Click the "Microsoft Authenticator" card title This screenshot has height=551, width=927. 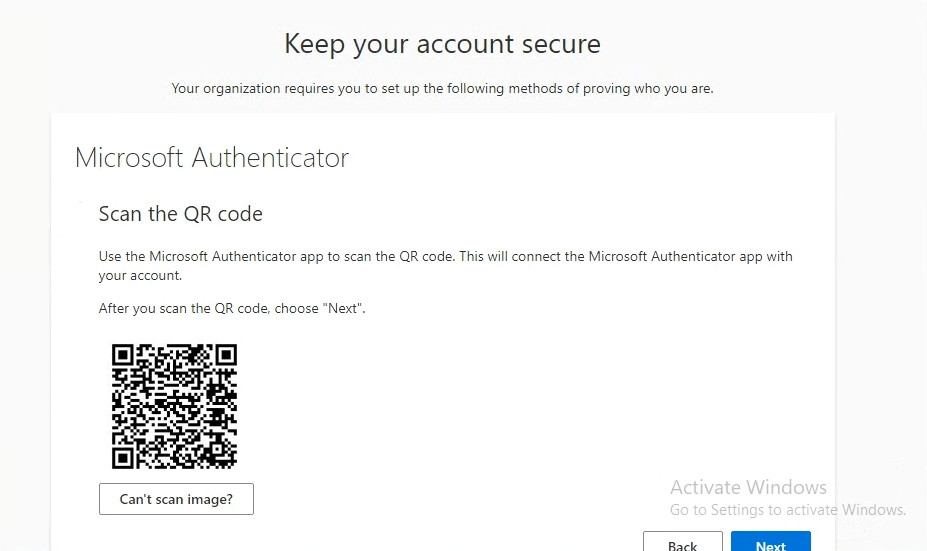pyautogui.click(x=212, y=158)
